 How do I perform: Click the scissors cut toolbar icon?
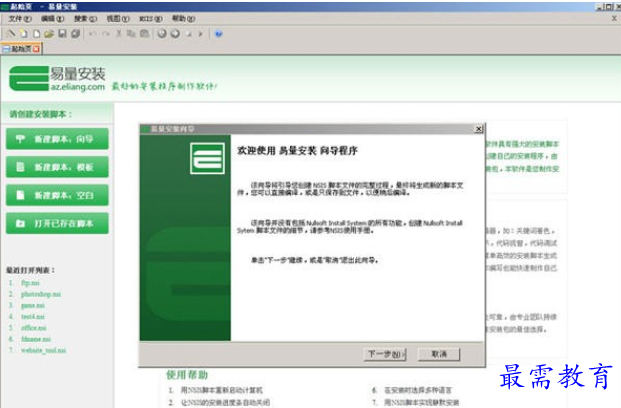point(118,34)
